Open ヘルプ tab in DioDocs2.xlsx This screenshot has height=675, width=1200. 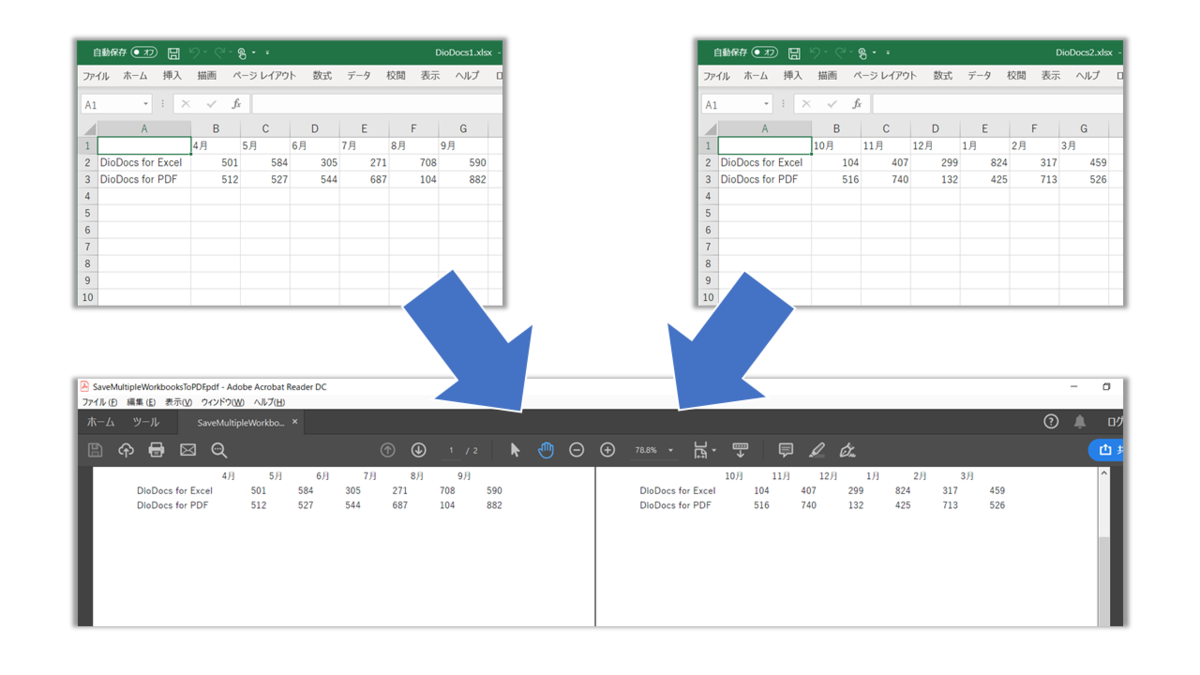(x=1088, y=76)
